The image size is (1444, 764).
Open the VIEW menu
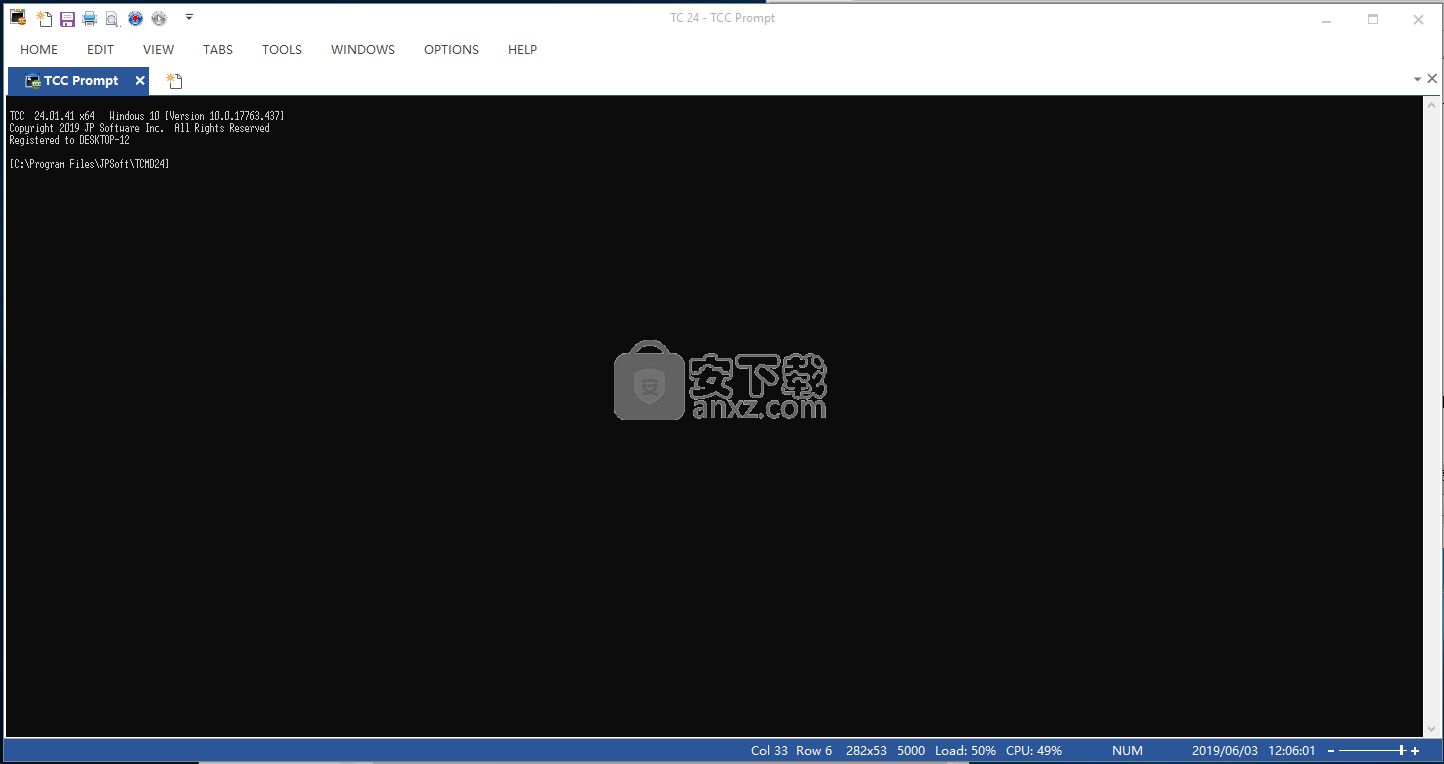pos(158,49)
